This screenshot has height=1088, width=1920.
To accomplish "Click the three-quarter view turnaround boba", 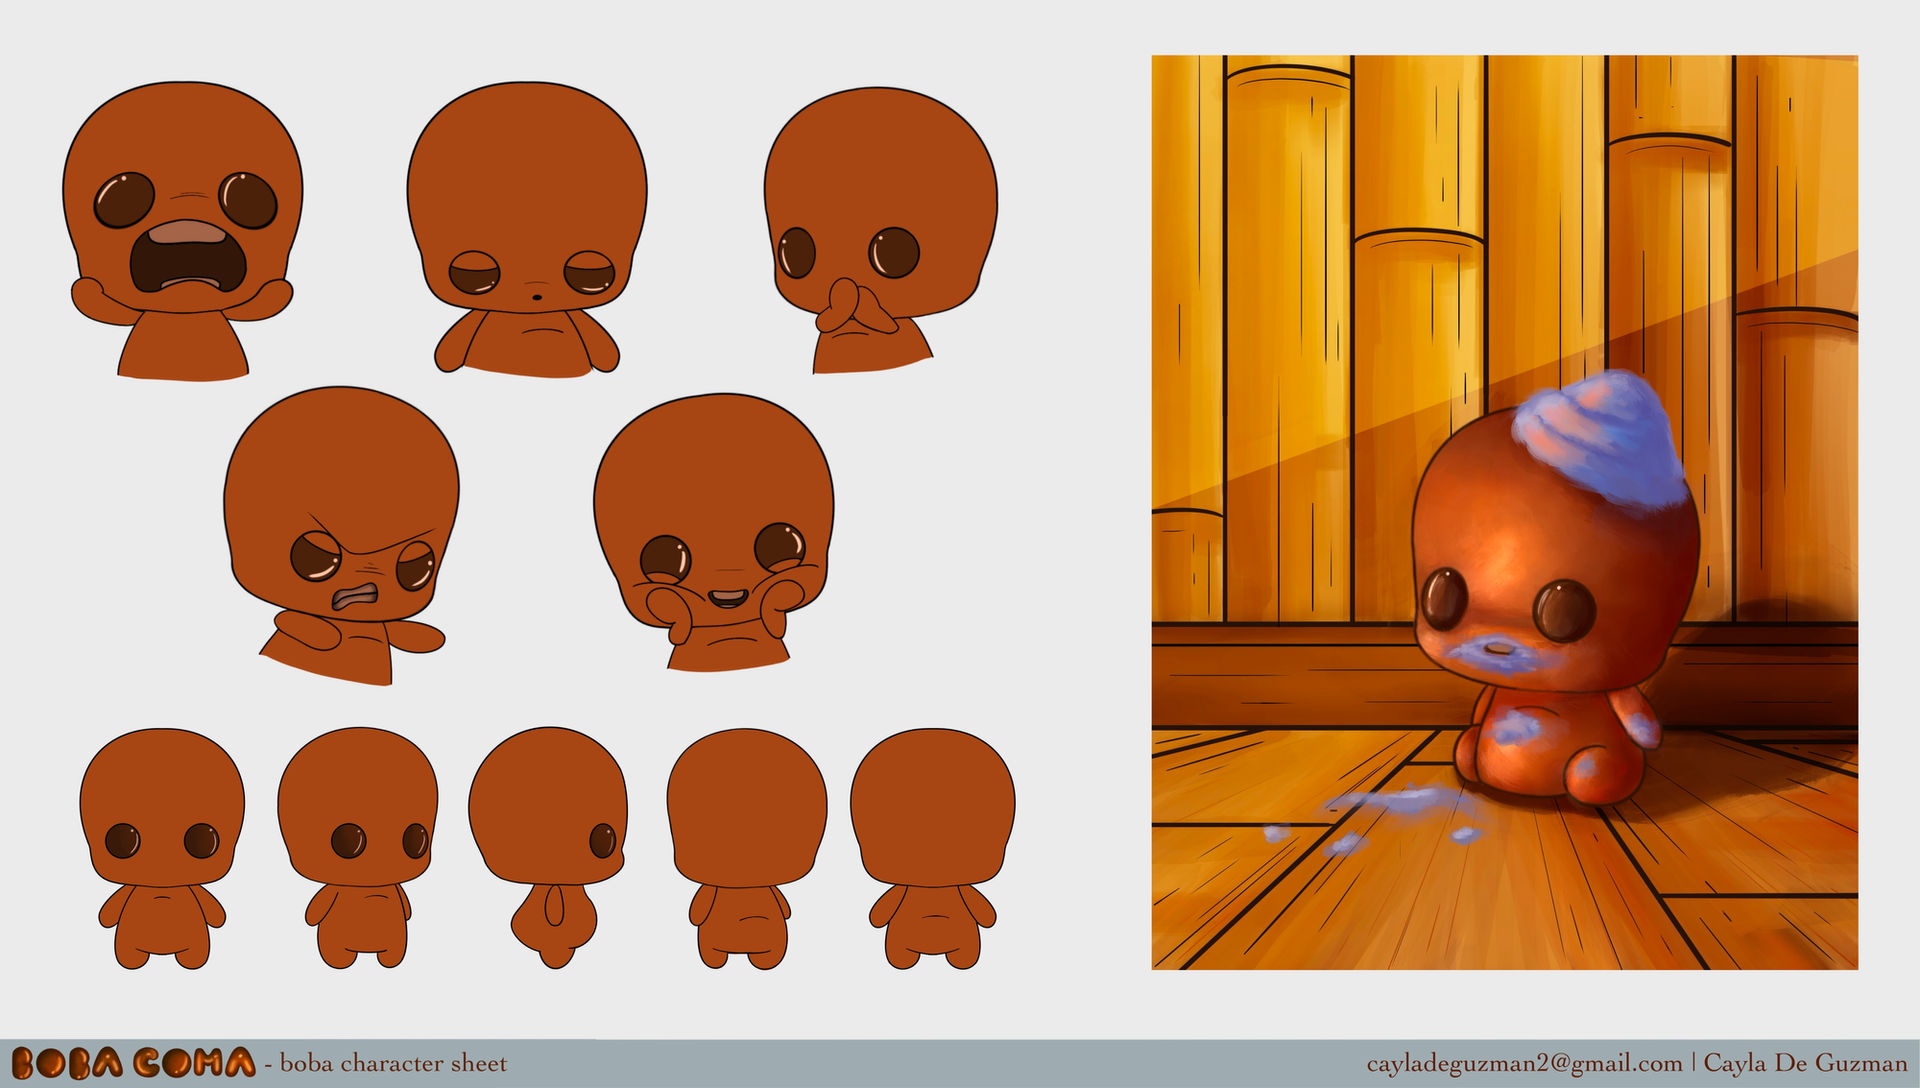I will [358, 848].
